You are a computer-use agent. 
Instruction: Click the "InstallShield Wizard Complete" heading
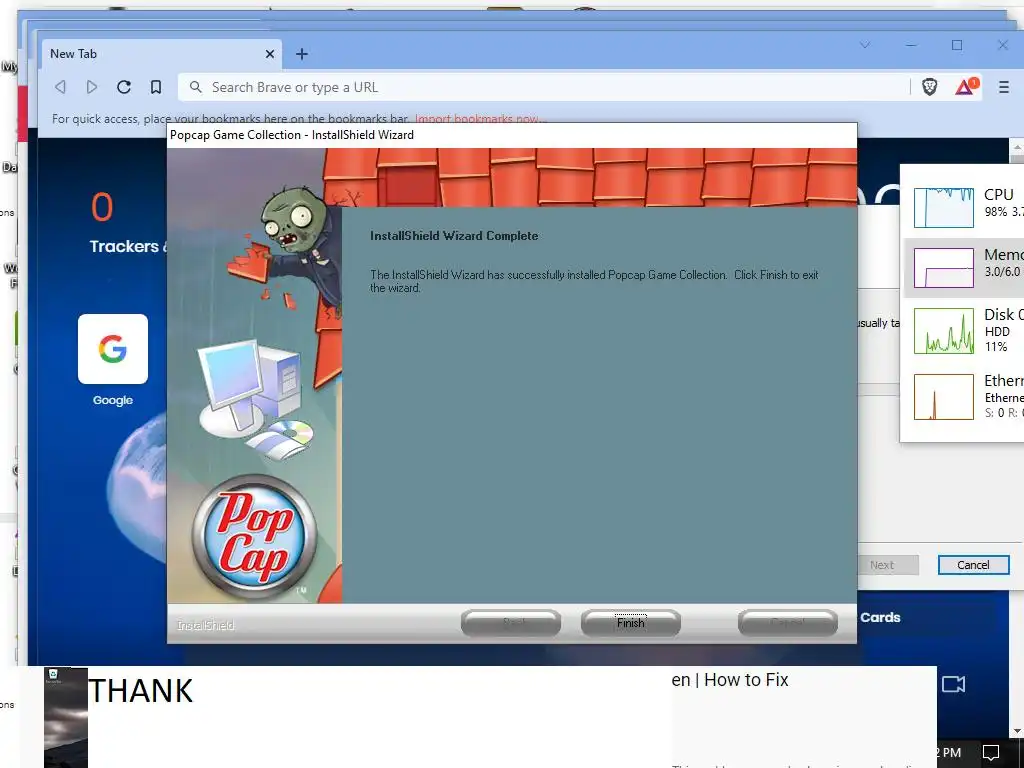454,236
